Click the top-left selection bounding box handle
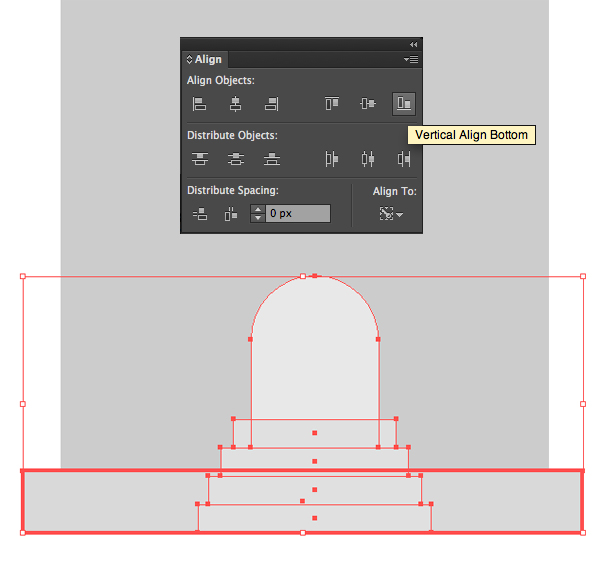 (23, 276)
